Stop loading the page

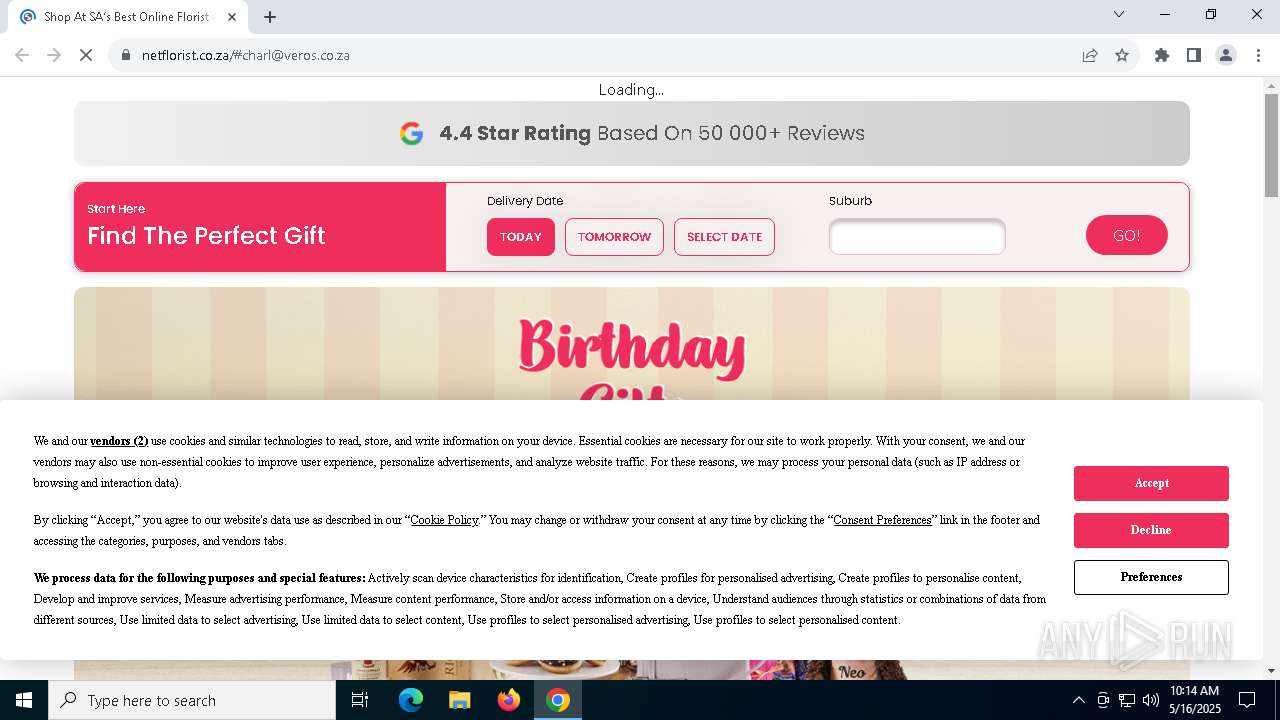tap(86, 55)
